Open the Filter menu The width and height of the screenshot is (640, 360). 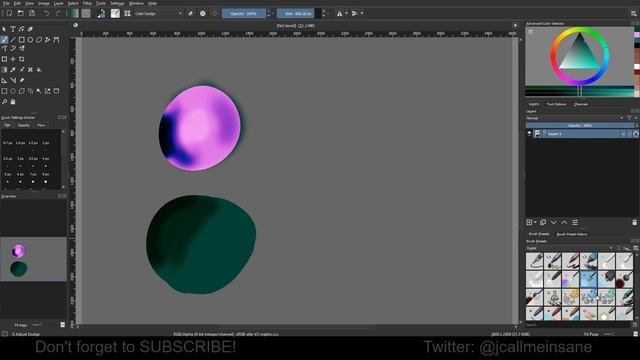[x=87, y=3]
